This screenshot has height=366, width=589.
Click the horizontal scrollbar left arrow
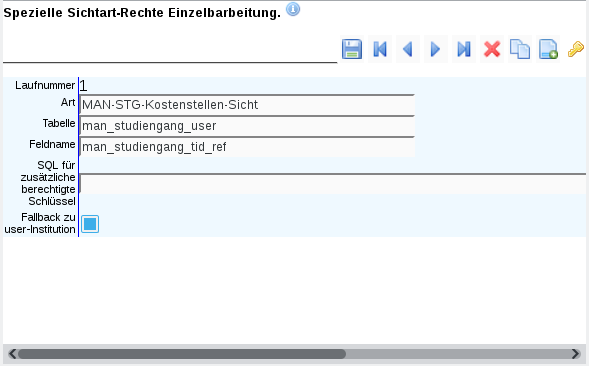12,354
